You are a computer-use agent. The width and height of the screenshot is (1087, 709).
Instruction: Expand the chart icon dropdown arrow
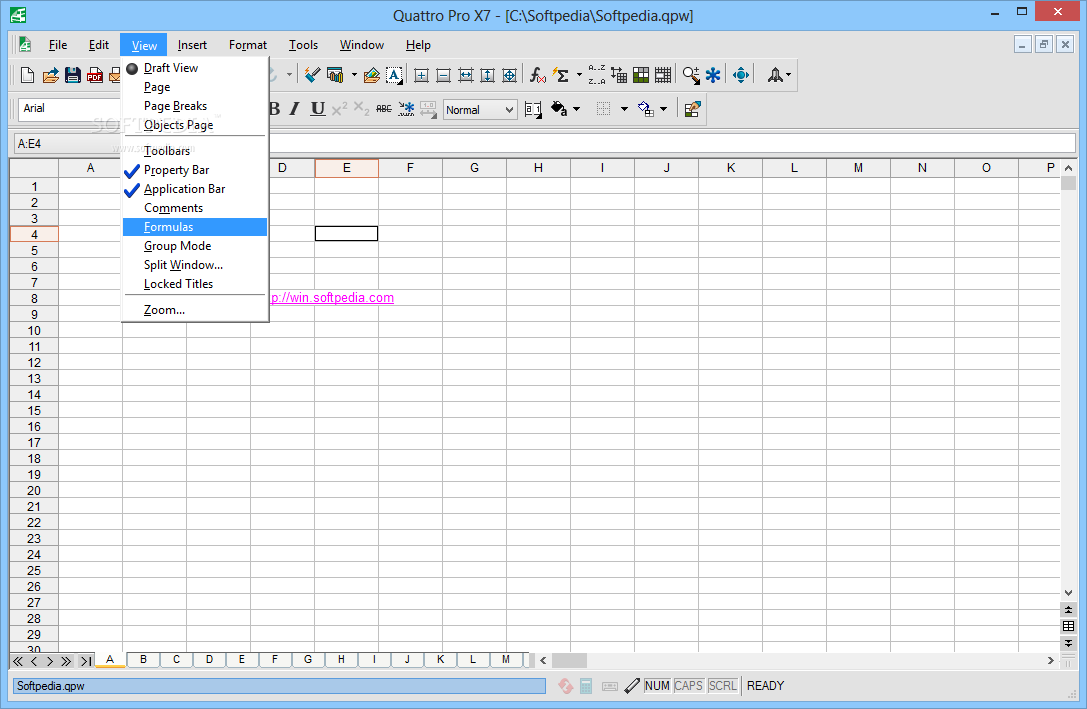point(354,75)
